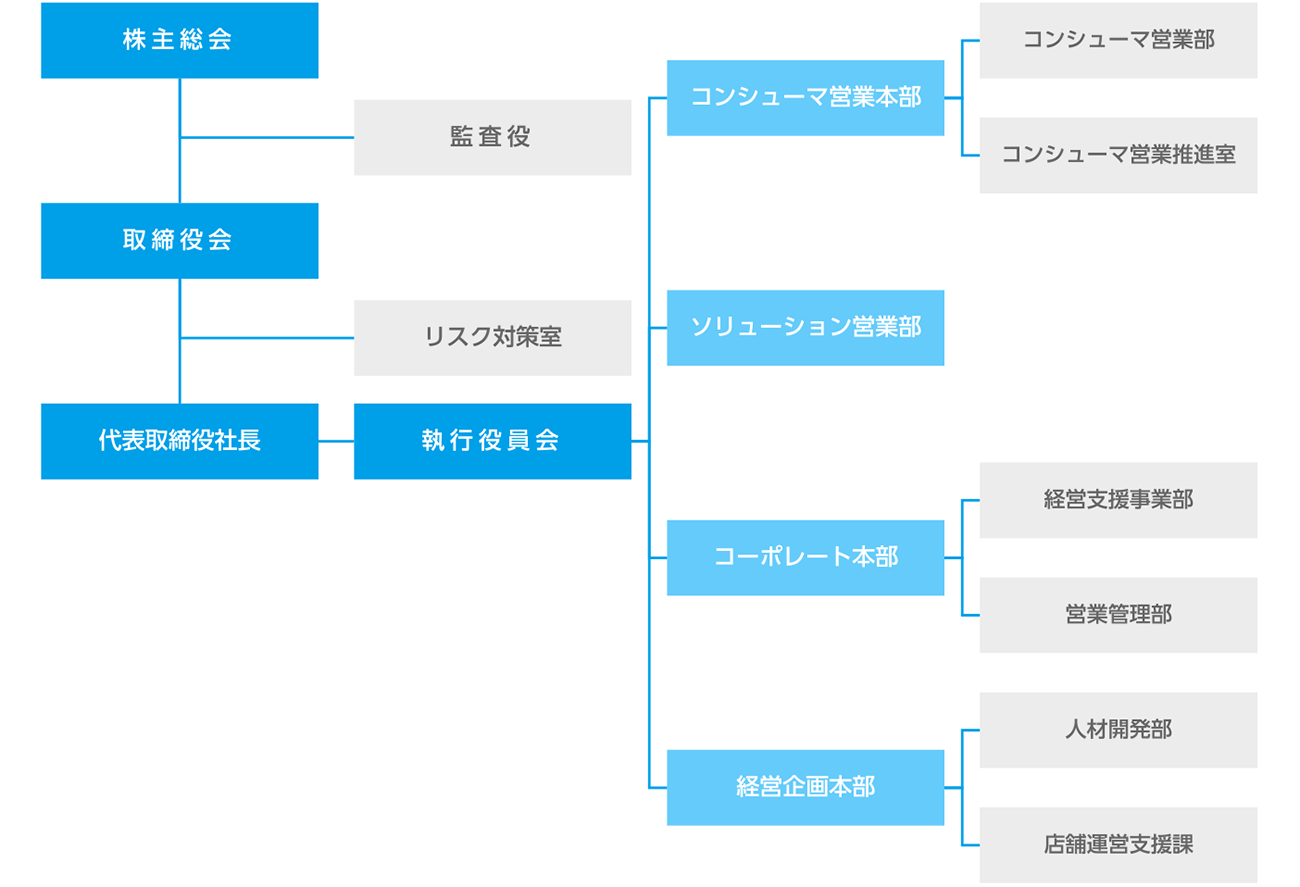Select the コーポレート本部 node

(805, 558)
